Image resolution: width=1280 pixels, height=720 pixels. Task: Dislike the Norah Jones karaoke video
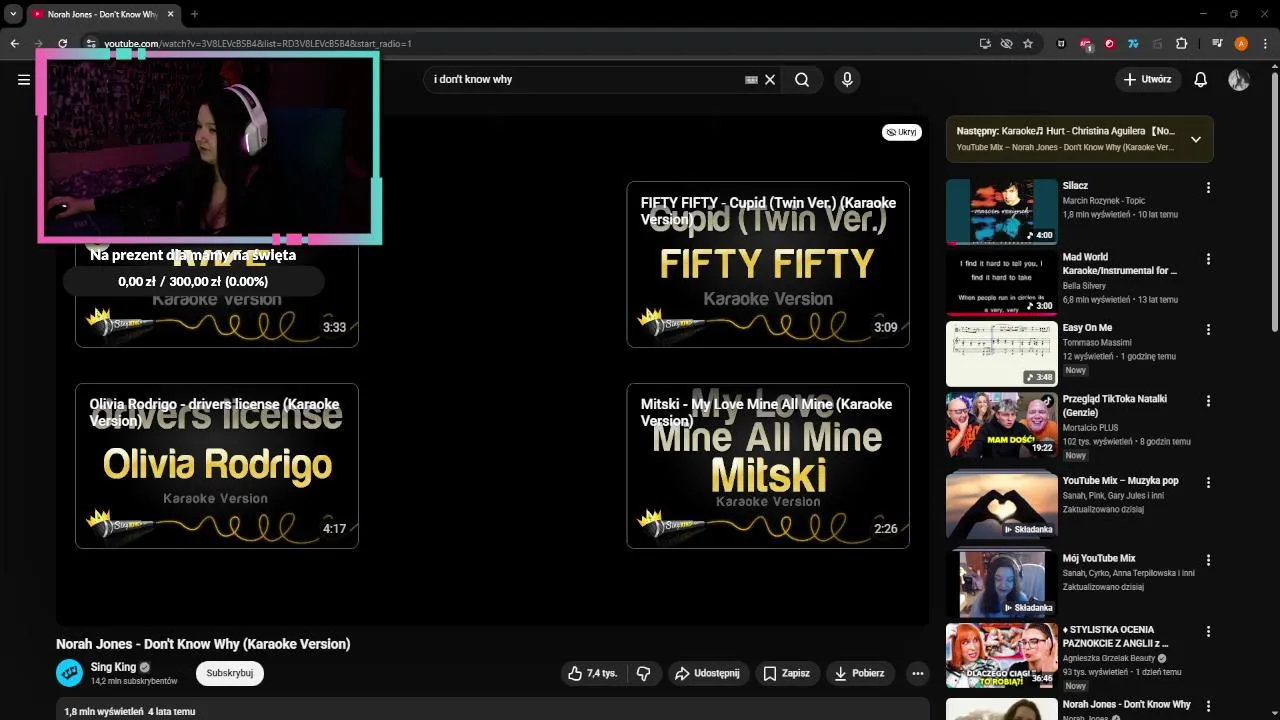pos(644,674)
